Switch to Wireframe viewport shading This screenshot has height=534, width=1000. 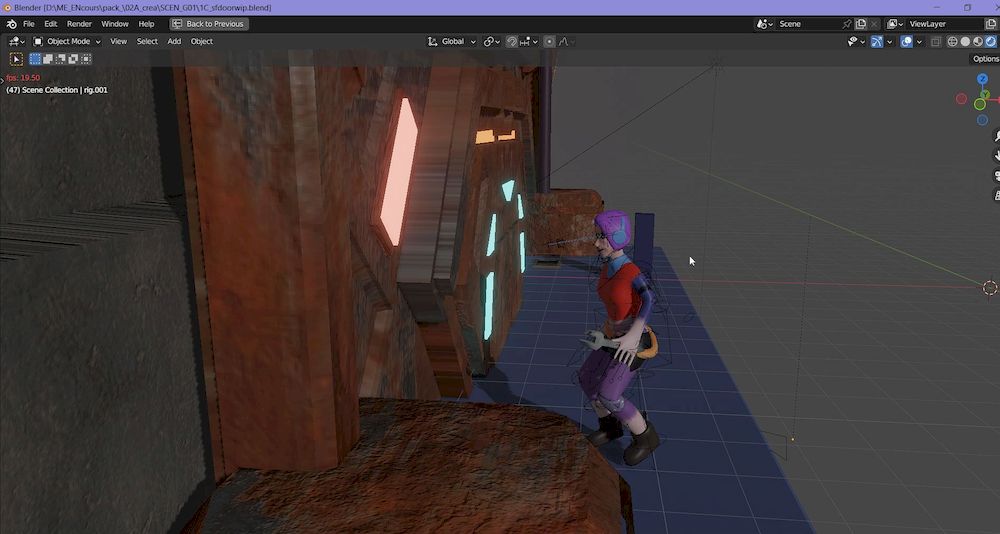[x=952, y=42]
